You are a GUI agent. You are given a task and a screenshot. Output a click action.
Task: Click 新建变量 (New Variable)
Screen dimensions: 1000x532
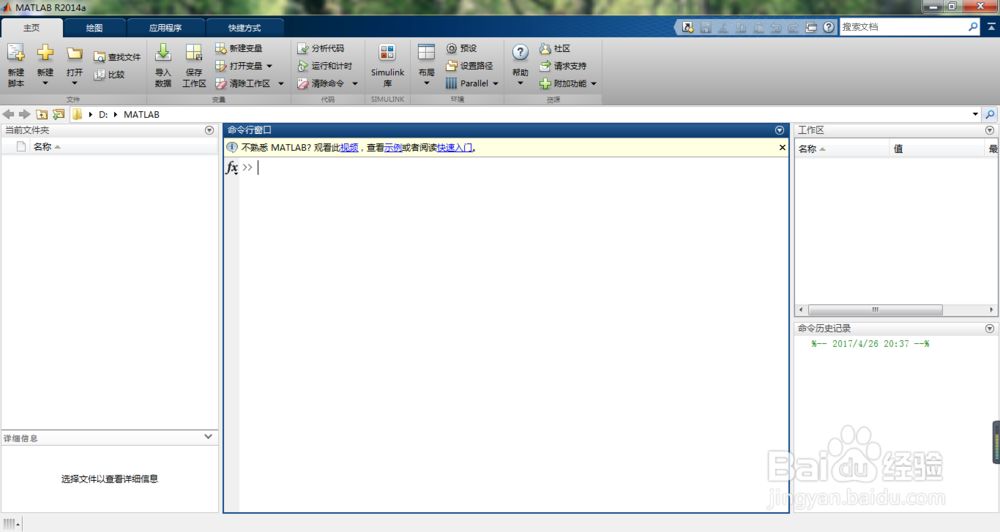click(239, 48)
